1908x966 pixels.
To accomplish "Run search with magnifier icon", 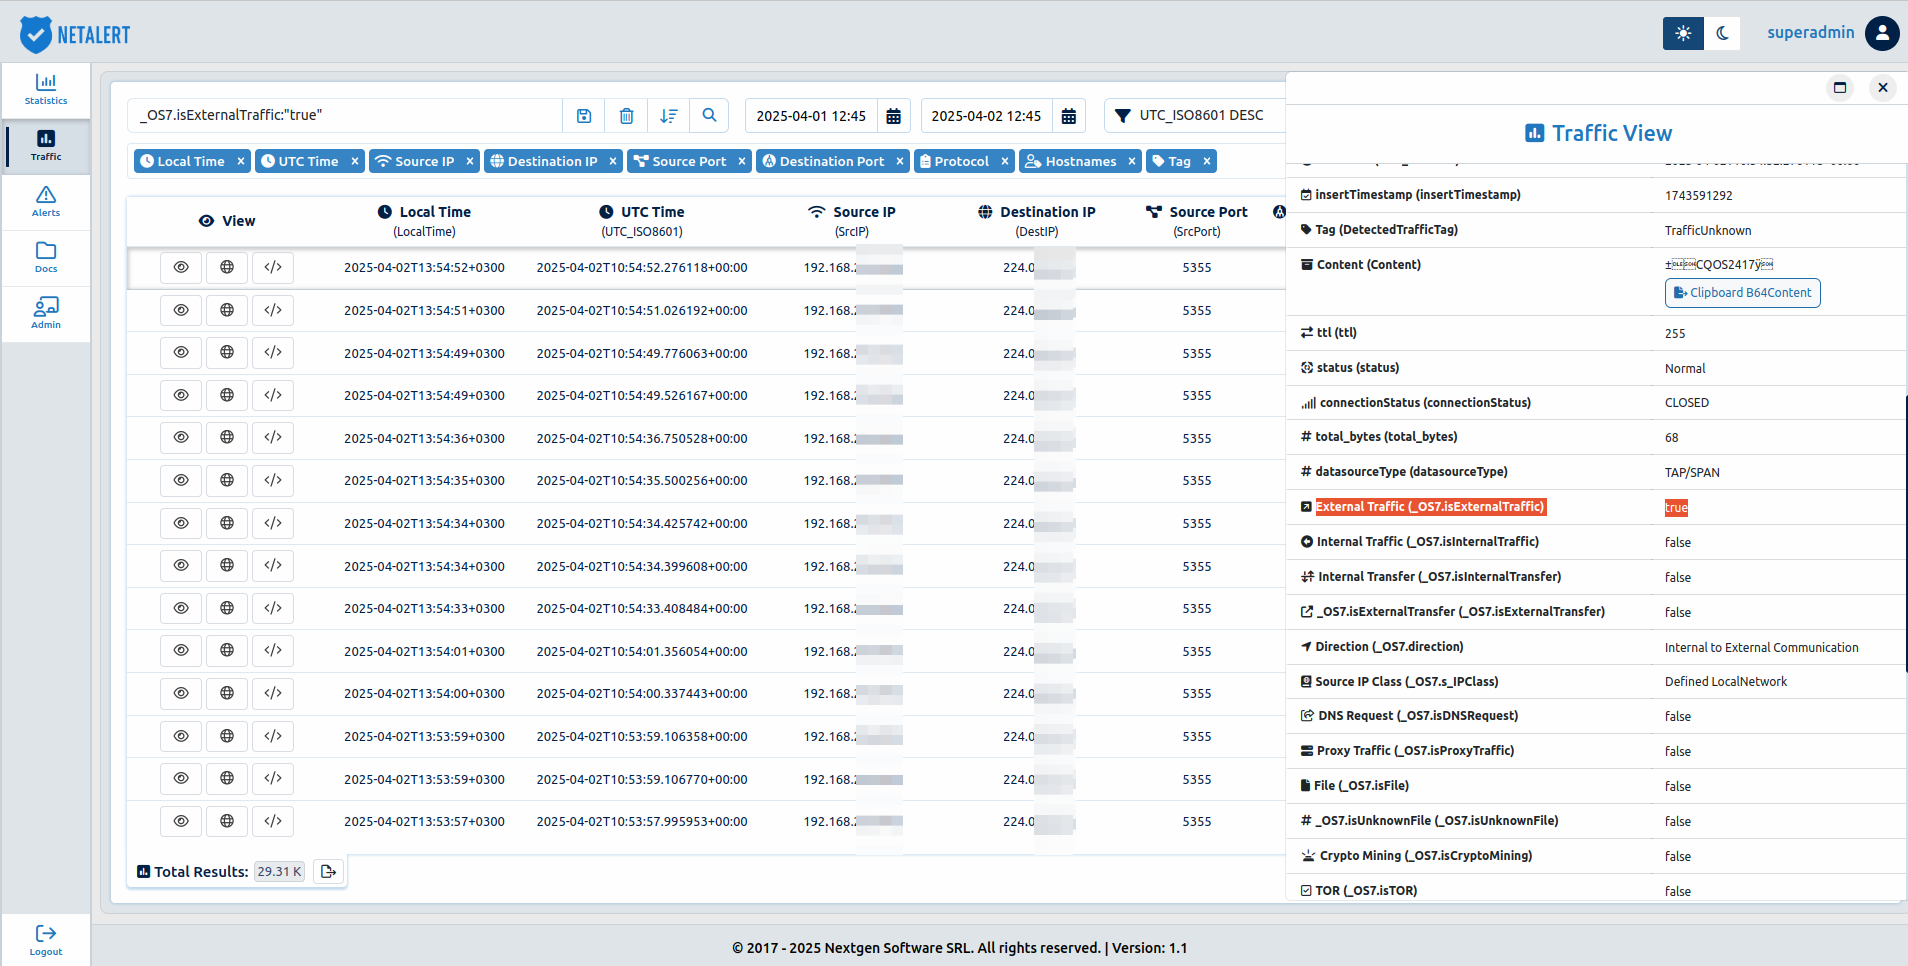I will pos(709,116).
